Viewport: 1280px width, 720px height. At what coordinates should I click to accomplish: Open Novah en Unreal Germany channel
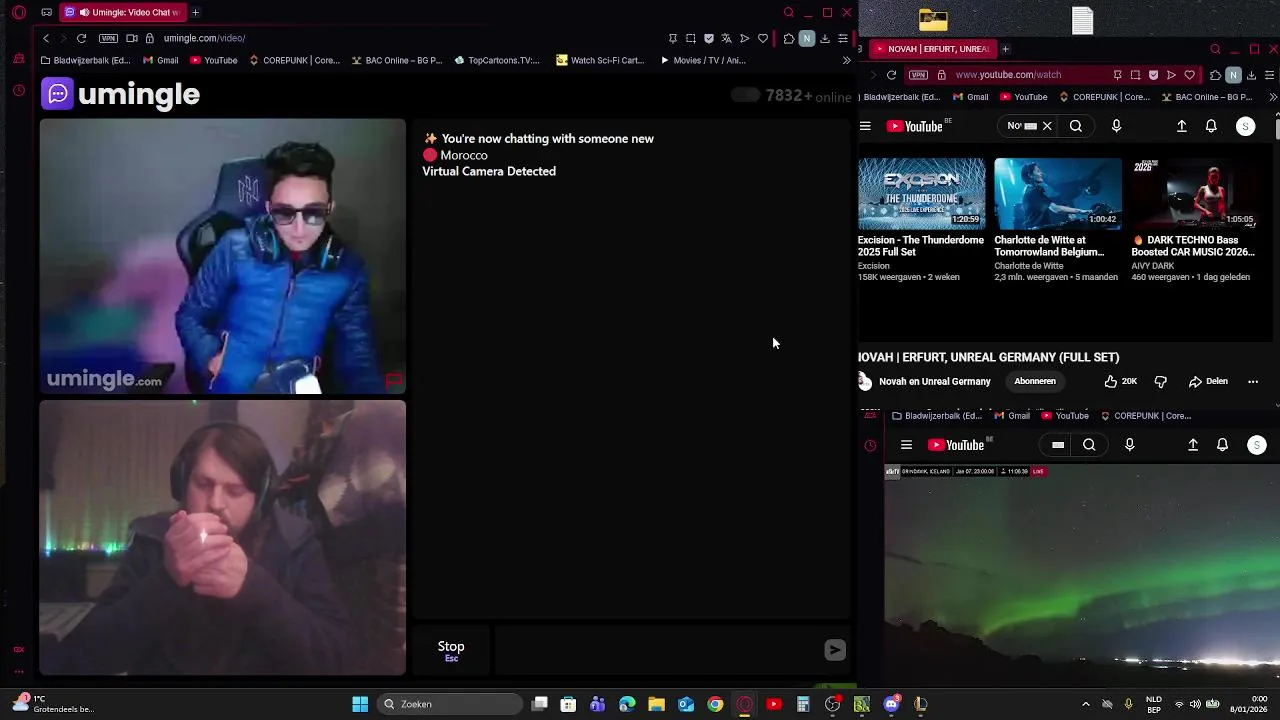(x=934, y=381)
